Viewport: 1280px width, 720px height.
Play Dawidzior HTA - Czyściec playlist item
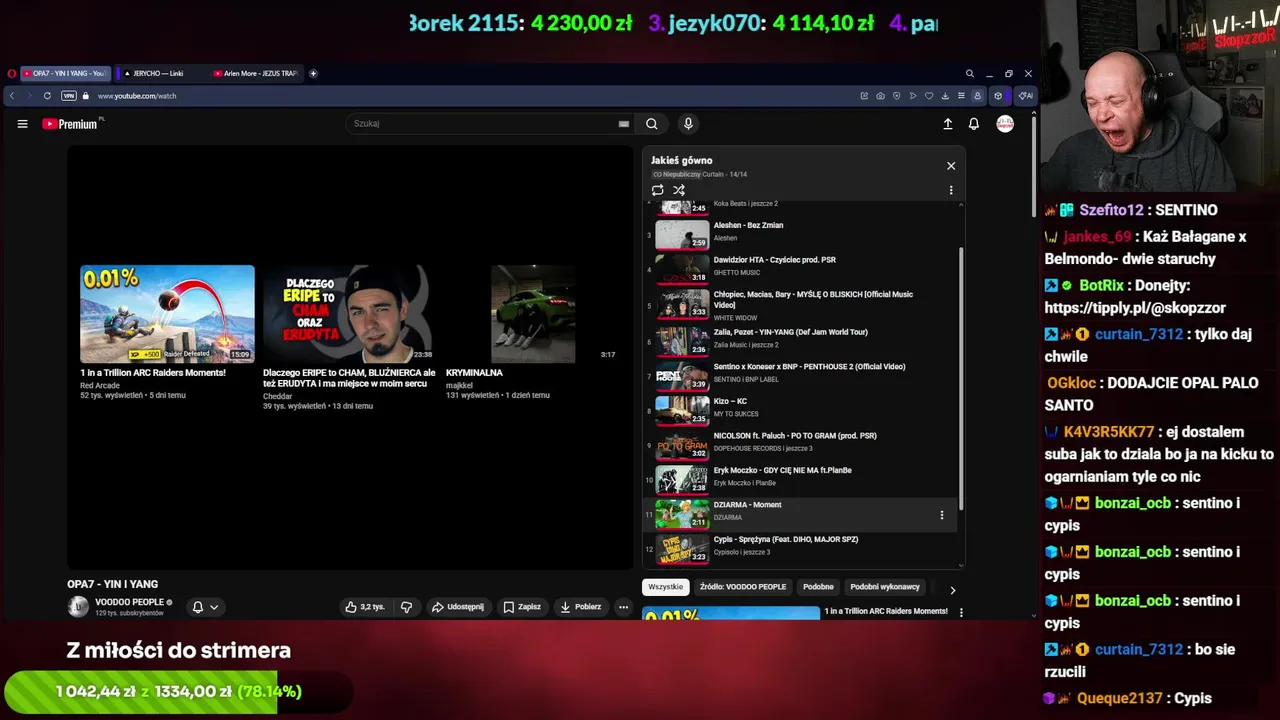tap(800, 268)
